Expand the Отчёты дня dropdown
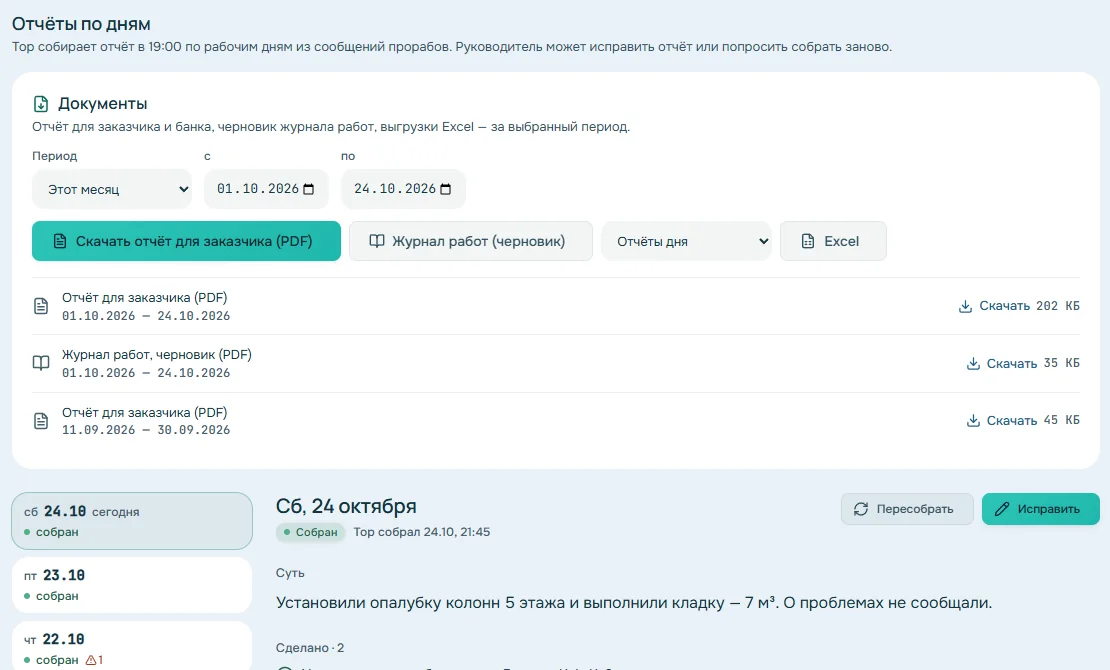The height and width of the screenshot is (670, 1110). tap(686, 242)
